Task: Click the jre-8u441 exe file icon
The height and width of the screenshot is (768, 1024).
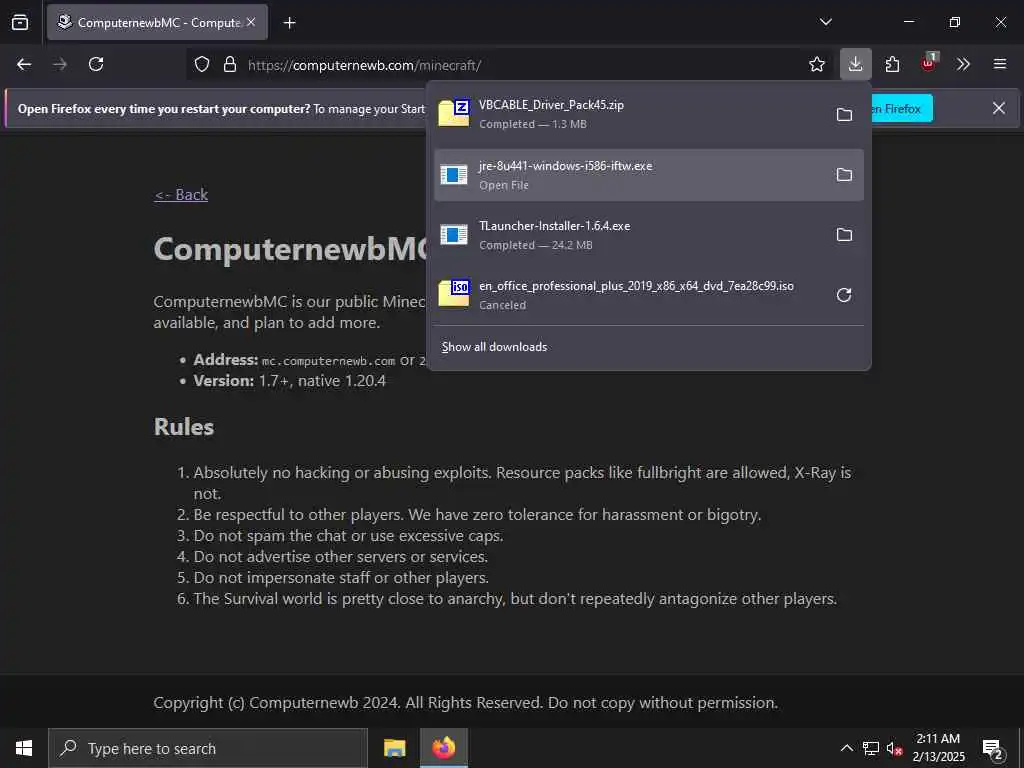Action: point(454,174)
